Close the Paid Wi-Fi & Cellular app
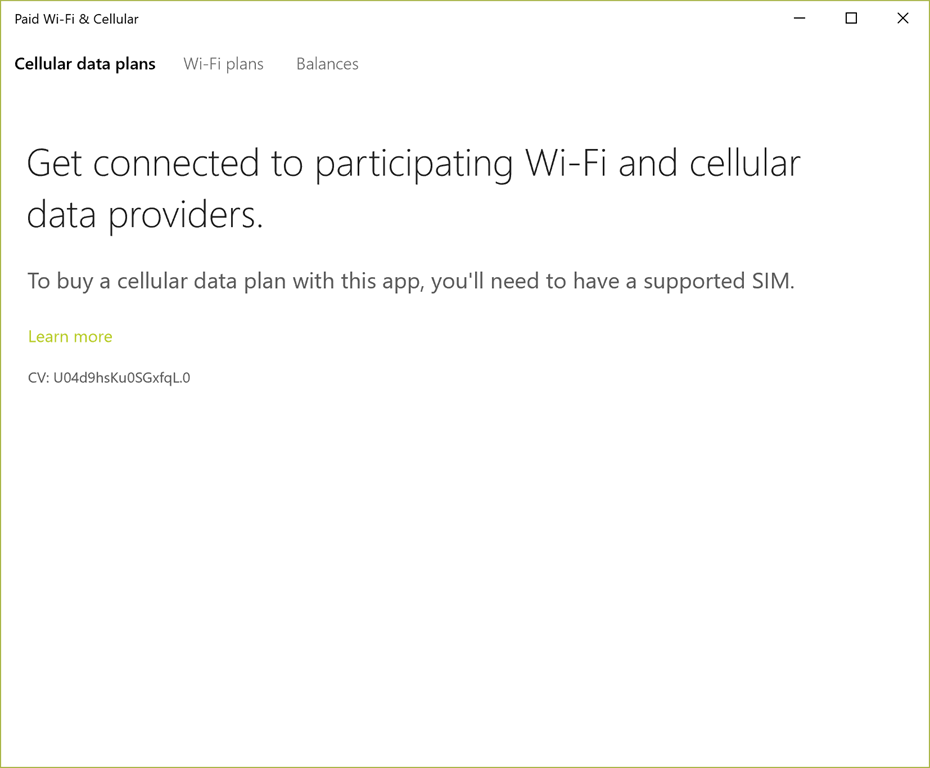 pos(902,18)
